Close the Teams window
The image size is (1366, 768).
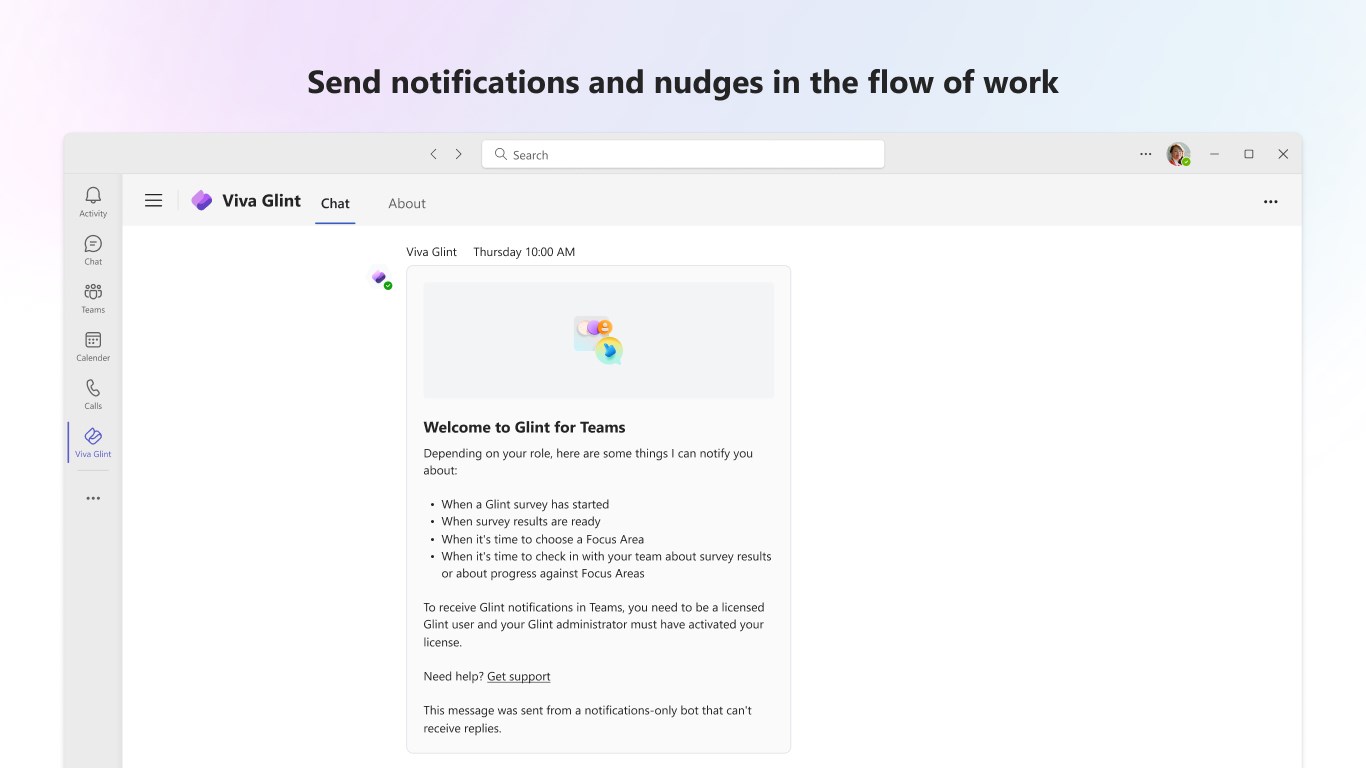coord(1283,154)
